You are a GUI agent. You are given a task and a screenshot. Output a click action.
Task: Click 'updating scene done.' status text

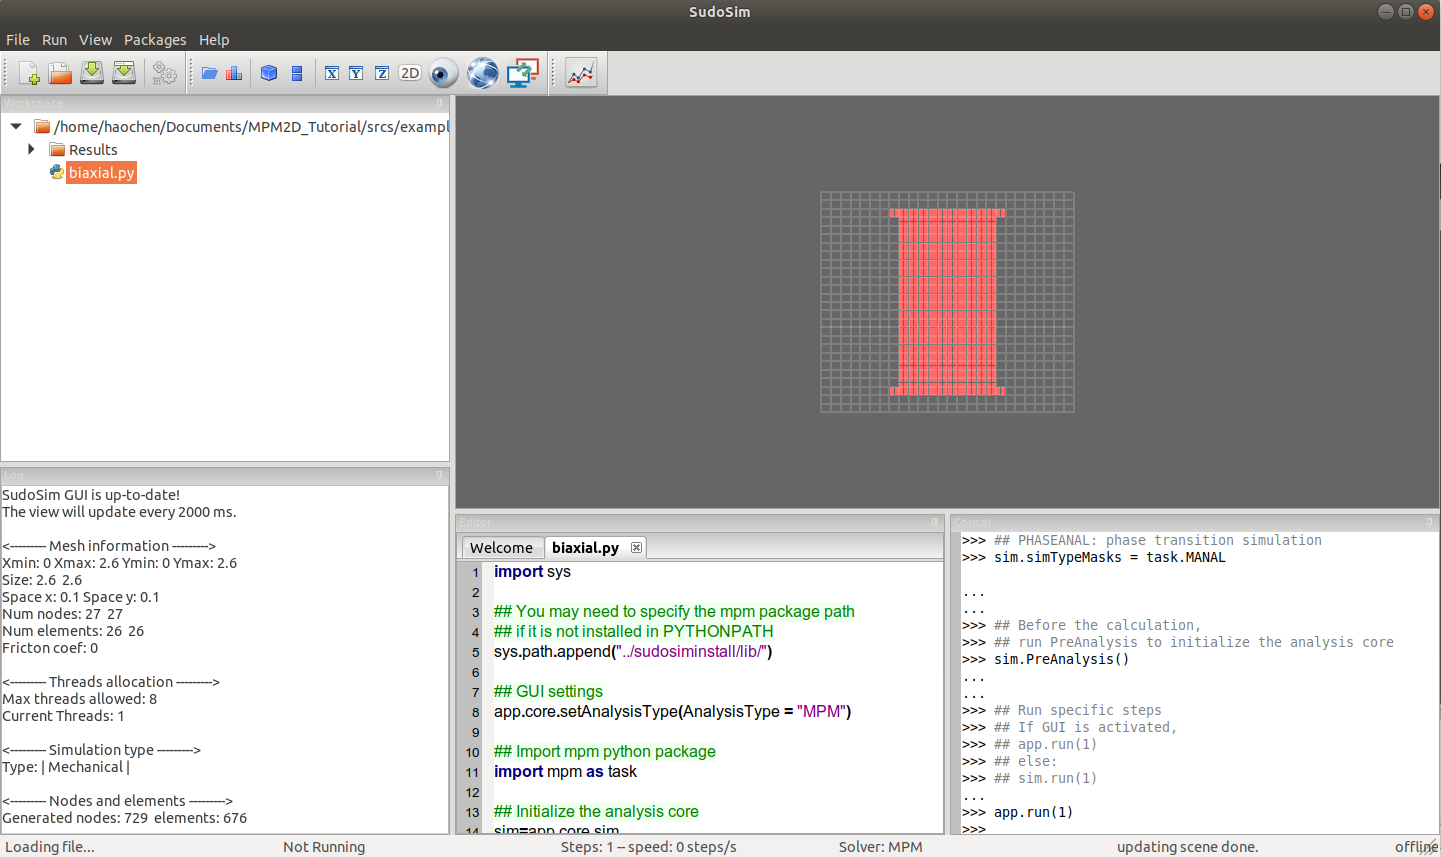tap(1187, 847)
